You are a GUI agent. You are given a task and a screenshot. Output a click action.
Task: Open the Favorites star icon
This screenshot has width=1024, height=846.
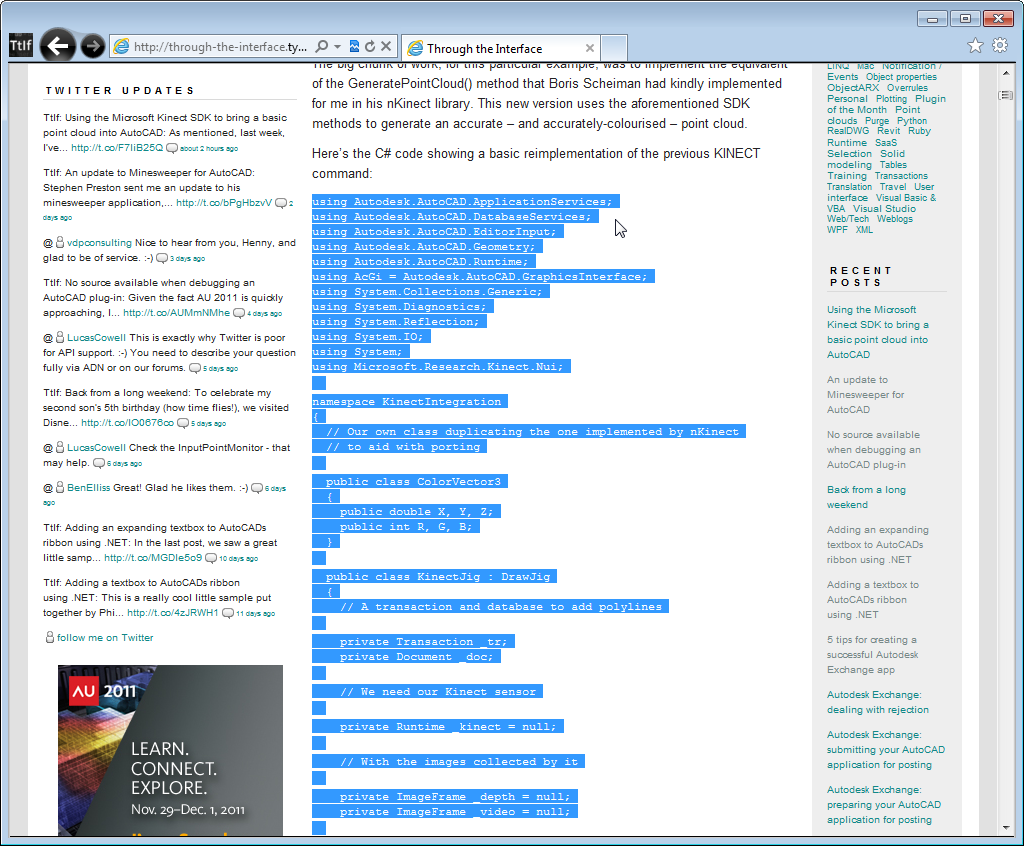[x=975, y=46]
